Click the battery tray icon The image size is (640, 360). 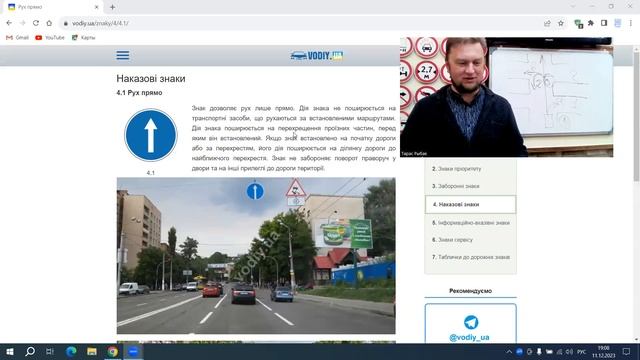549,351
